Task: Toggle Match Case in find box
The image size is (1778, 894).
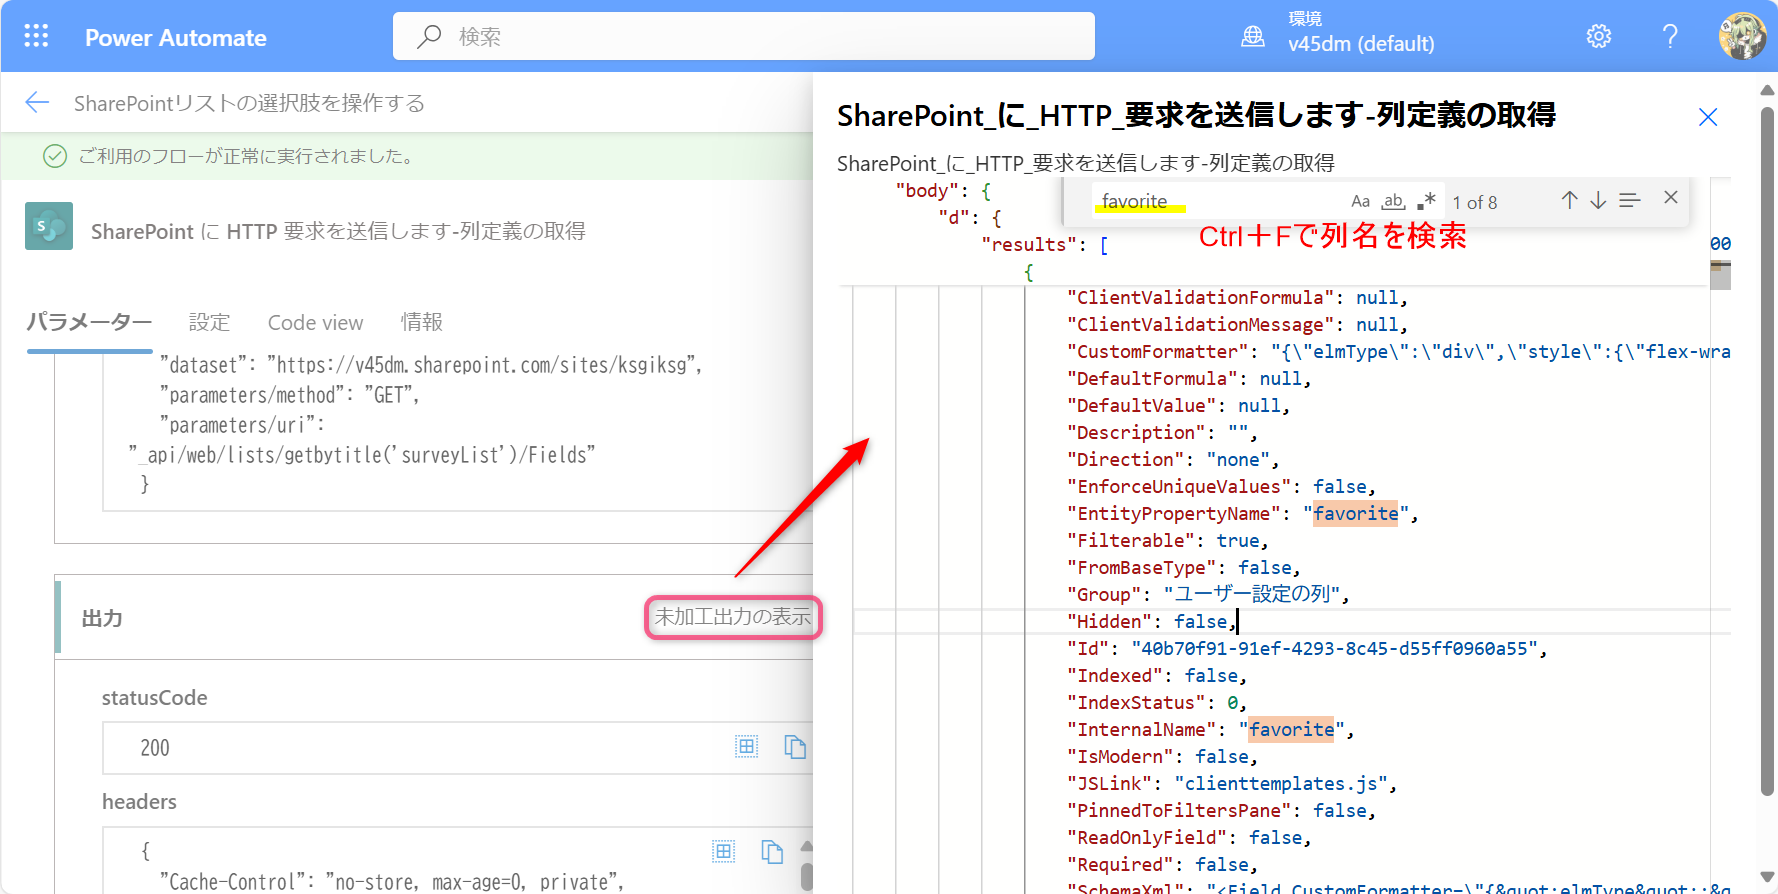Action: (x=1360, y=201)
